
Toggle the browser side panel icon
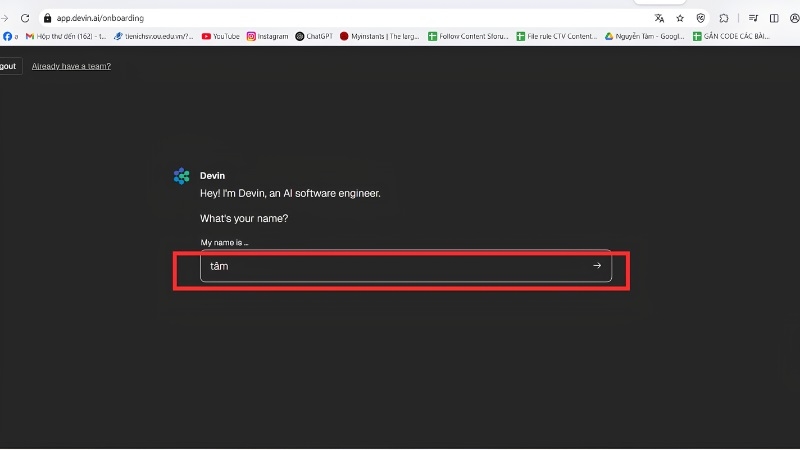pos(774,18)
